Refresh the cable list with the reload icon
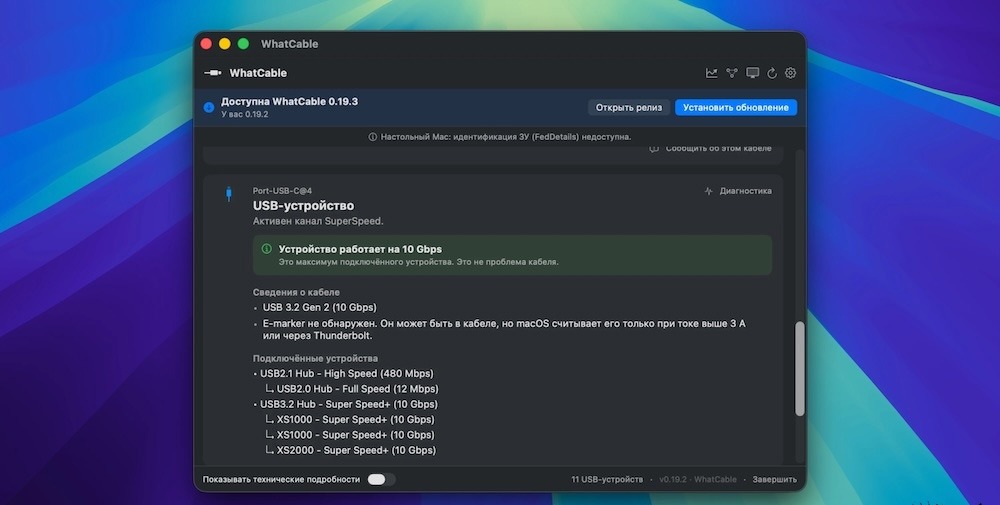 772,73
